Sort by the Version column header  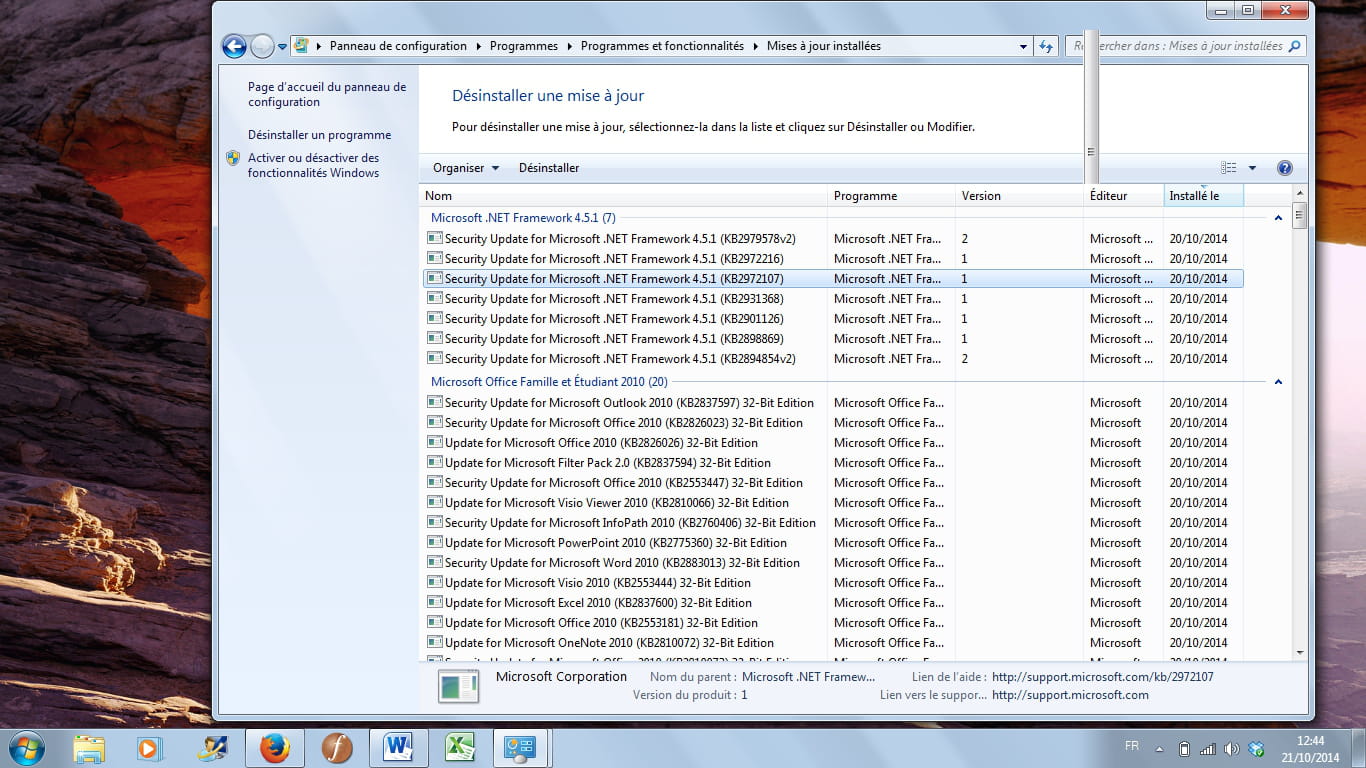[x=1019, y=196]
